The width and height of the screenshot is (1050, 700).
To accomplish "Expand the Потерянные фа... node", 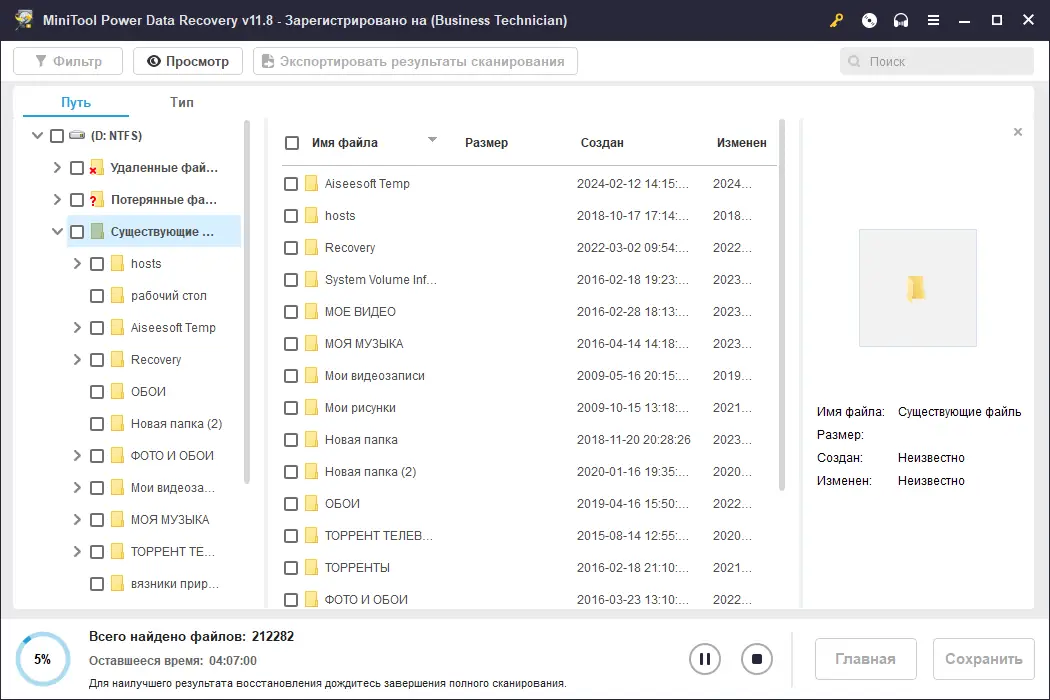I will coord(57,200).
